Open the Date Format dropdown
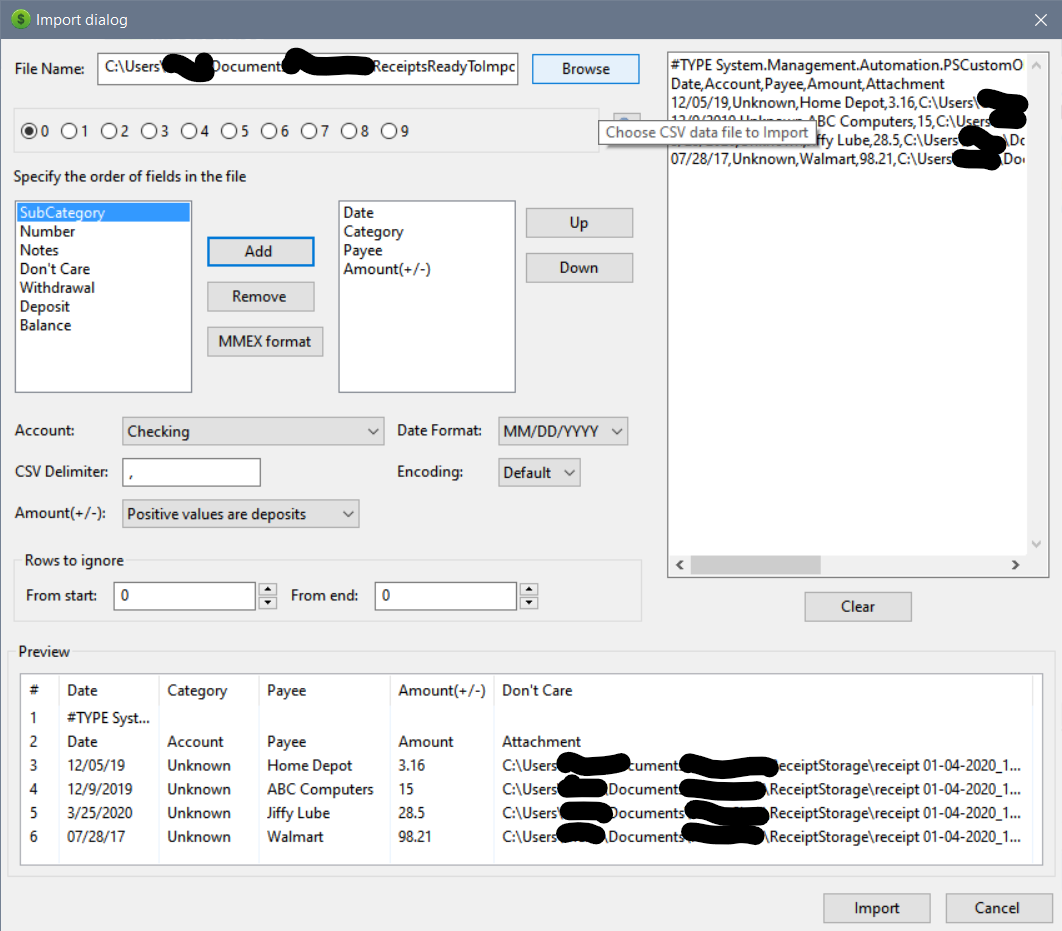Screen dimensions: 1062x931 point(563,431)
